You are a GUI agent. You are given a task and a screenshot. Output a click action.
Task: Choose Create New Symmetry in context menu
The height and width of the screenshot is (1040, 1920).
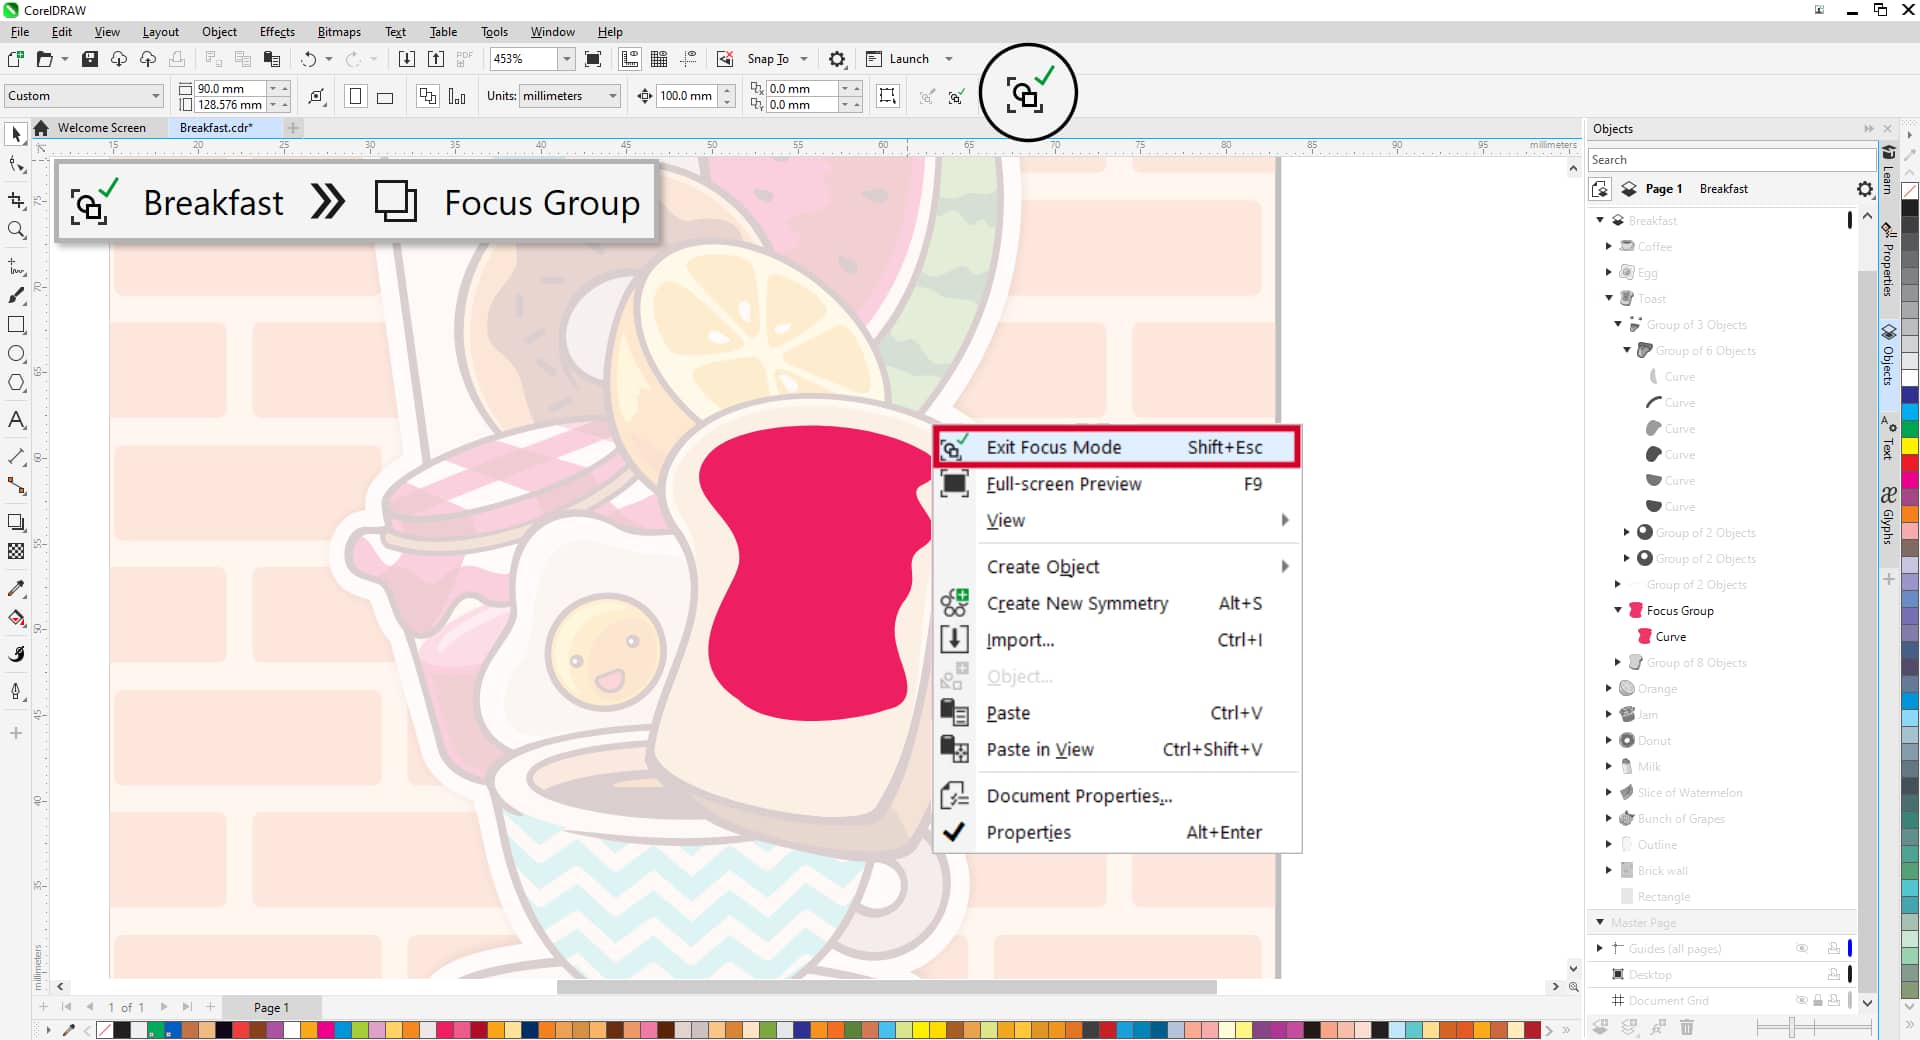tap(1117, 603)
